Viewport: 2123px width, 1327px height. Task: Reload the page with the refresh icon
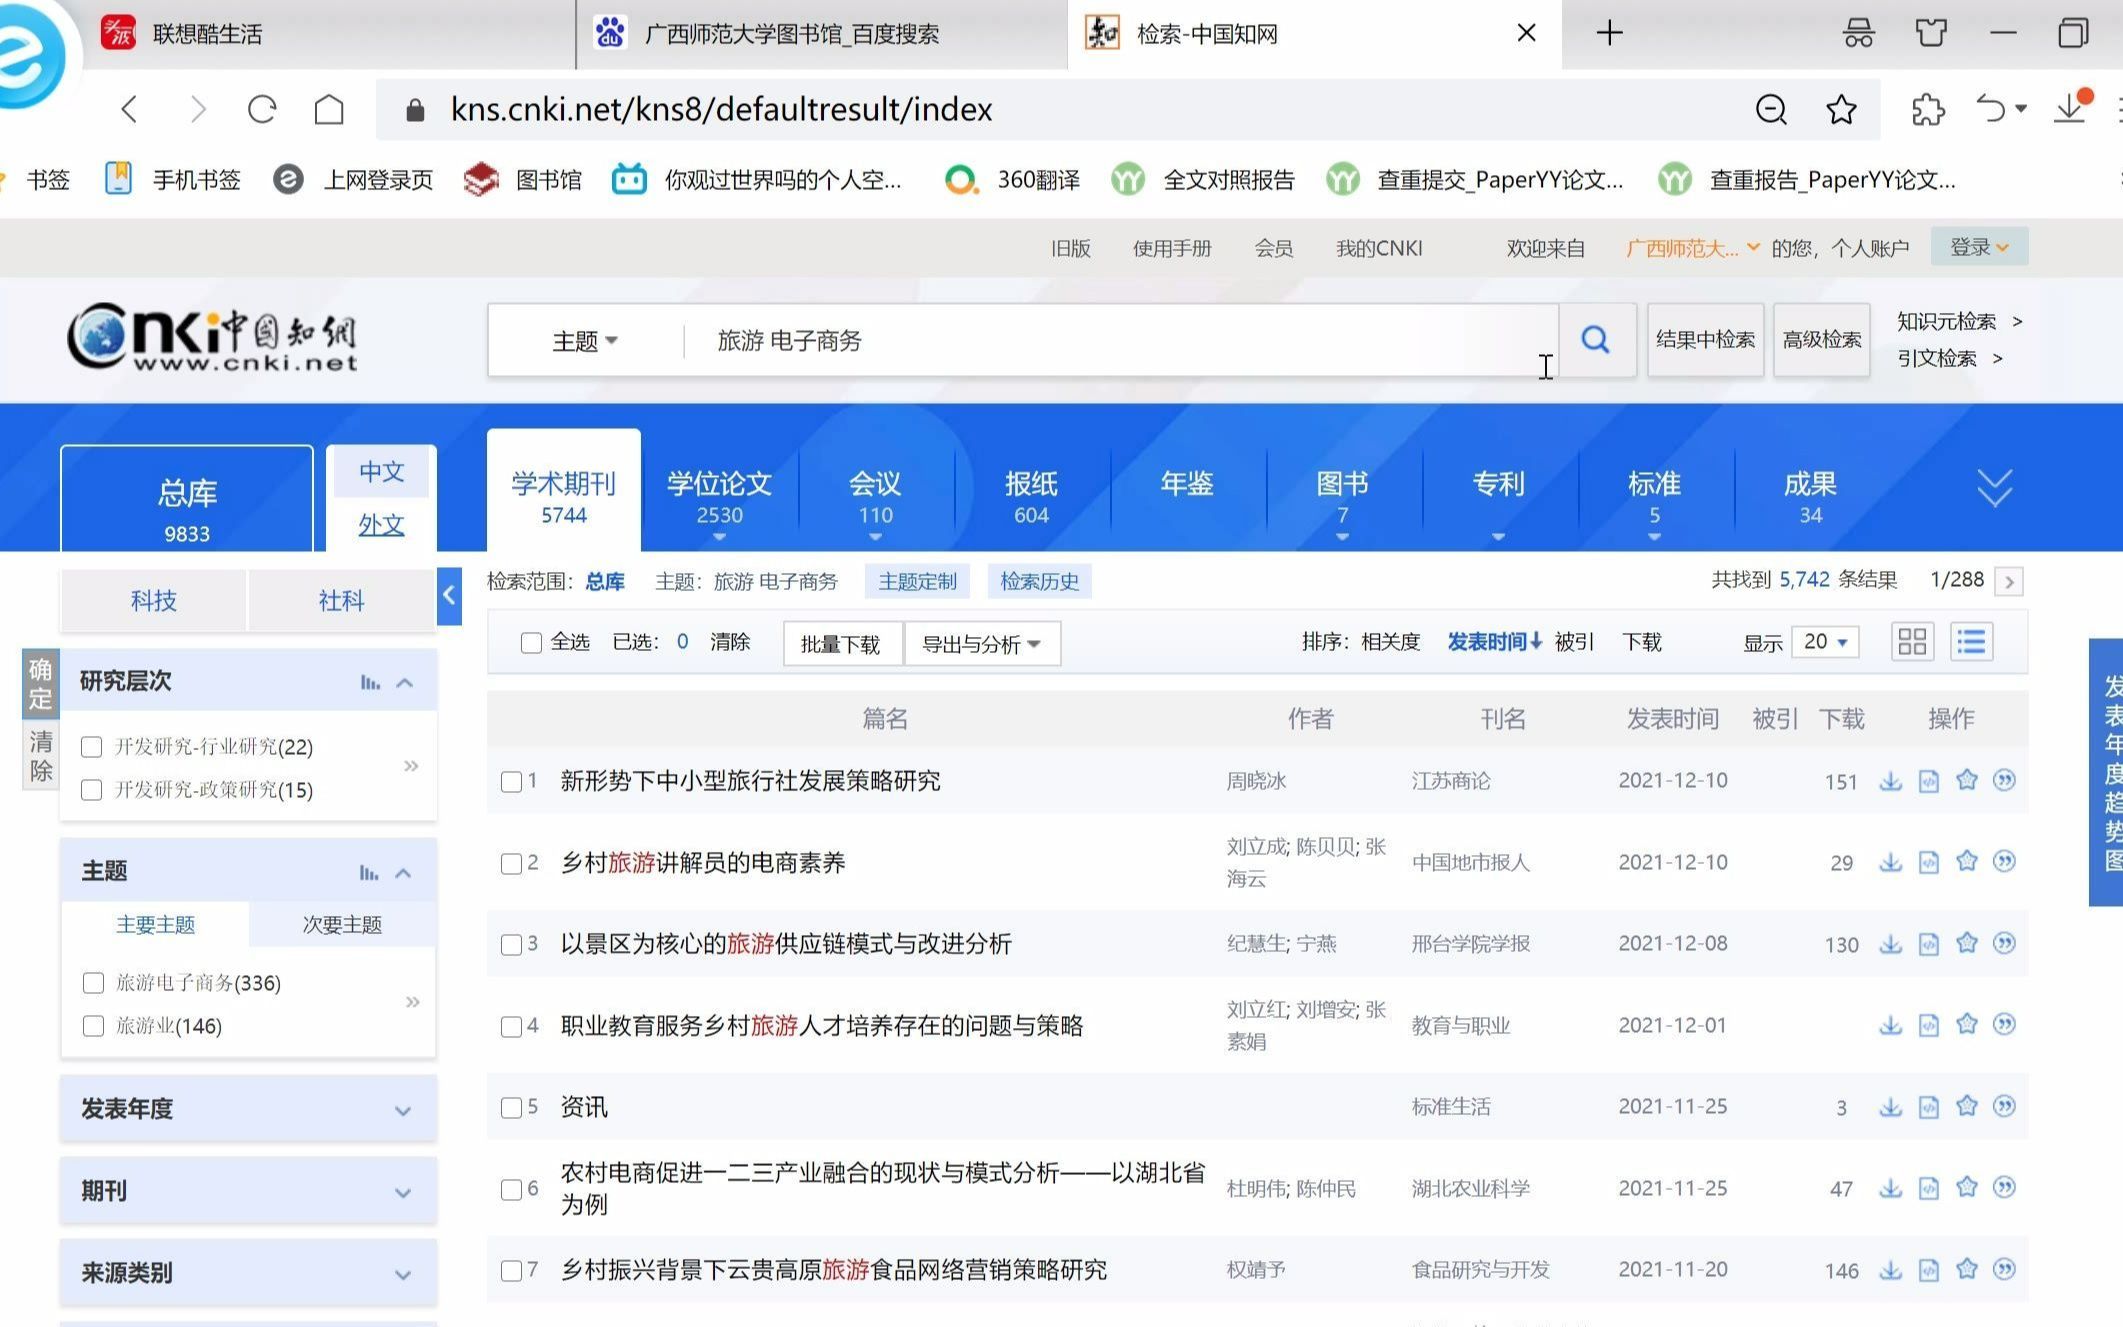pos(262,109)
